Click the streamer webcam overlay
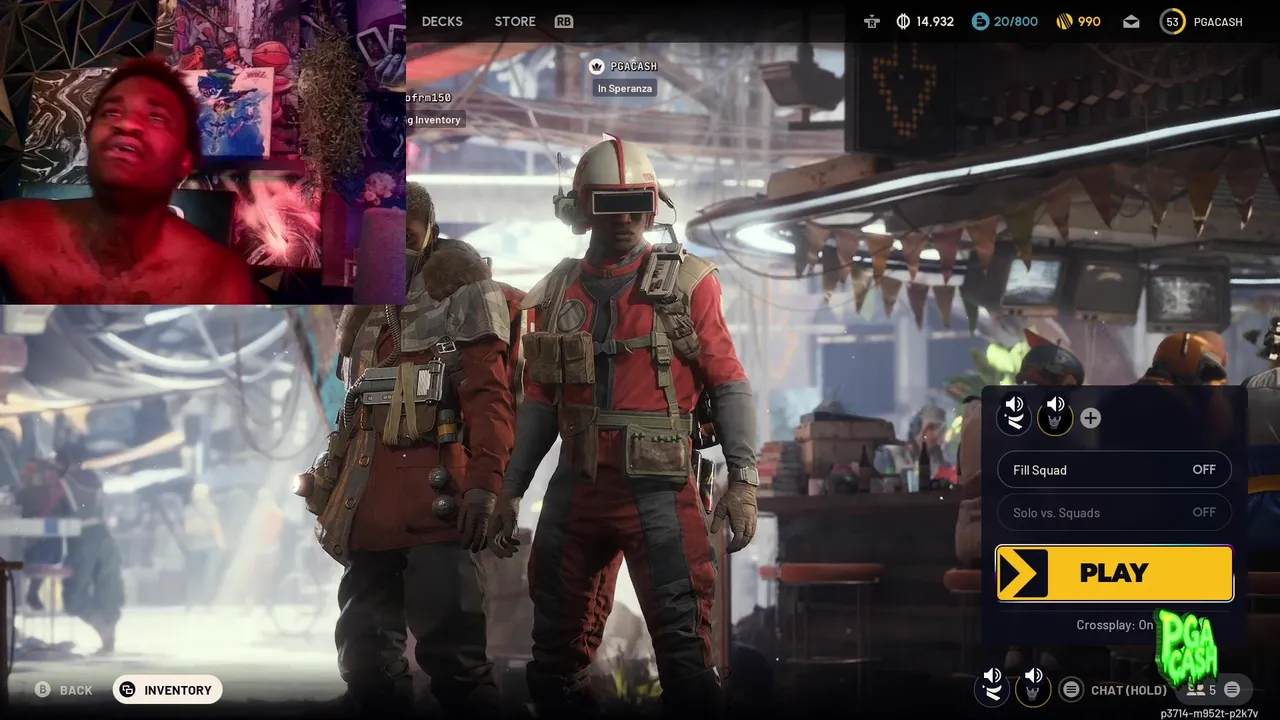The width and height of the screenshot is (1280, 720). [x=203, y=152]
